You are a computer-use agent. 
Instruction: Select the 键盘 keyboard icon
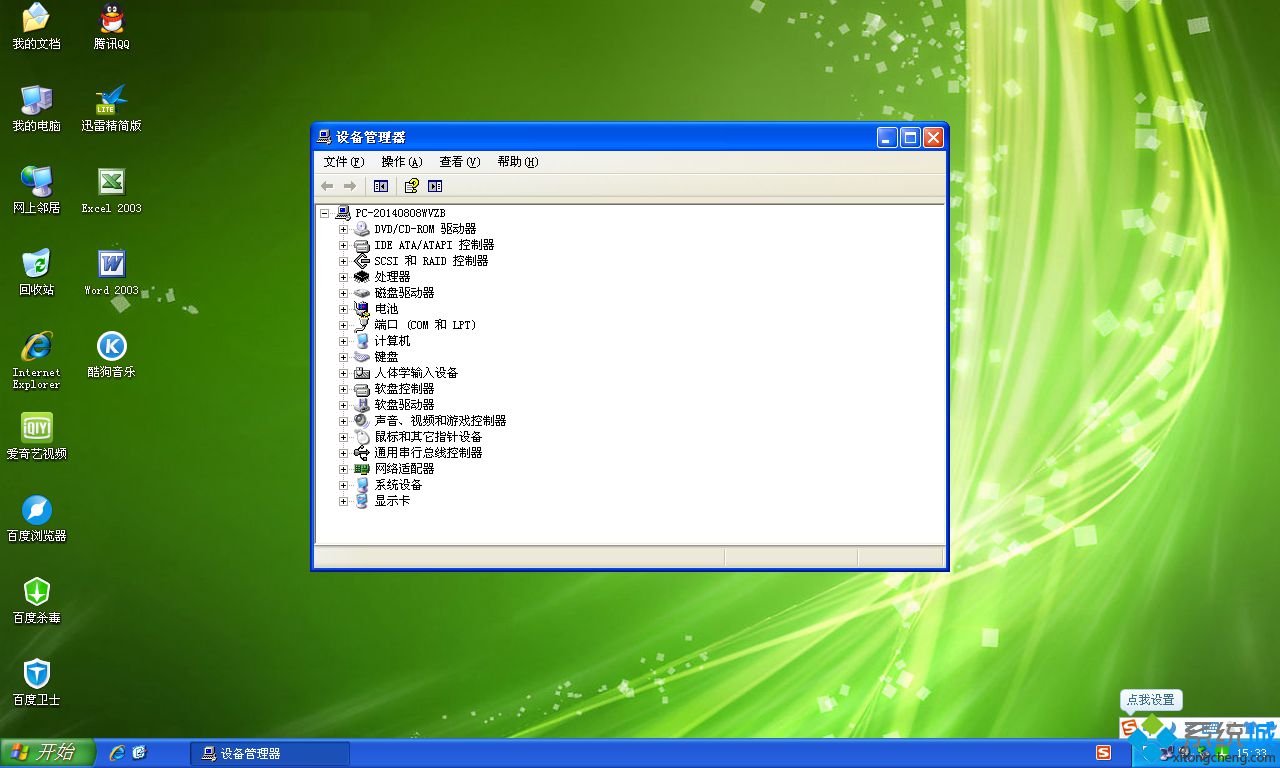(x=362, y=357)
